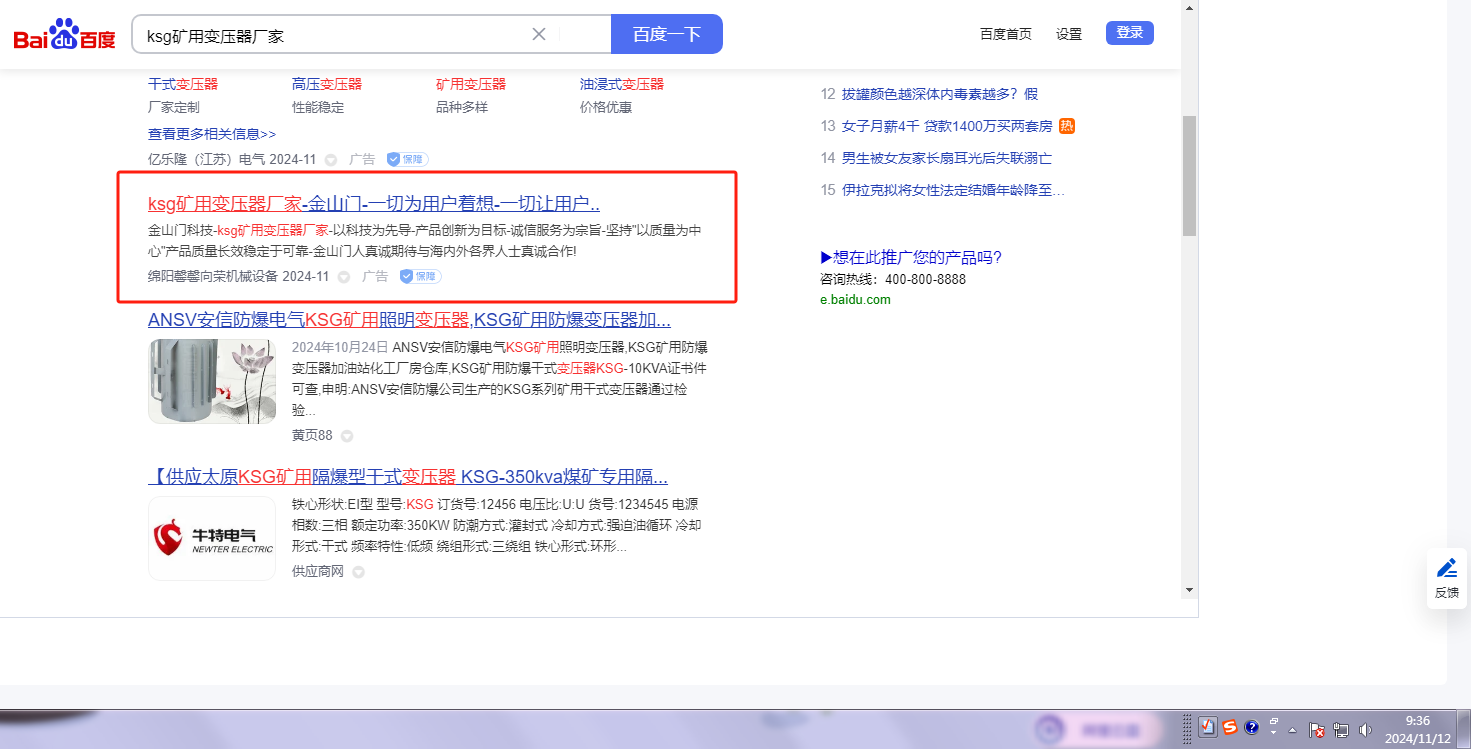Expand the dropdown arrow next to 黄页88
1471x749 pixels.
click(x=347, y=436)
